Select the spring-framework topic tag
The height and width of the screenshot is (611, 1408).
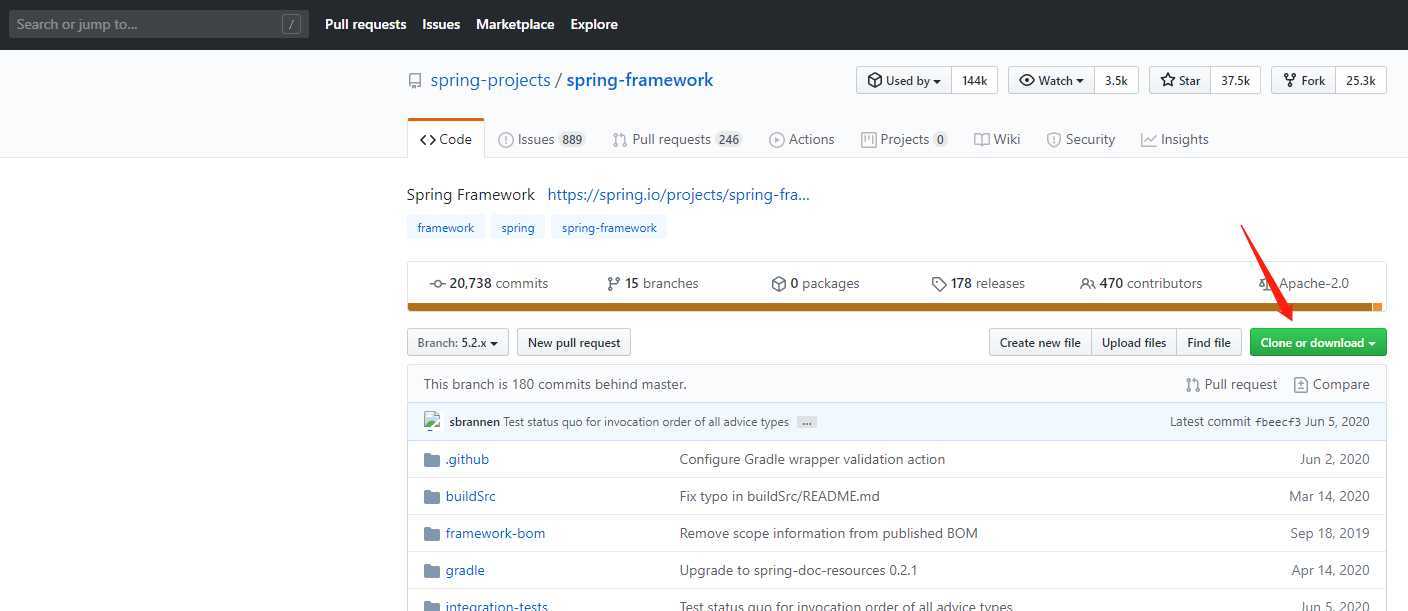point(609,228)
